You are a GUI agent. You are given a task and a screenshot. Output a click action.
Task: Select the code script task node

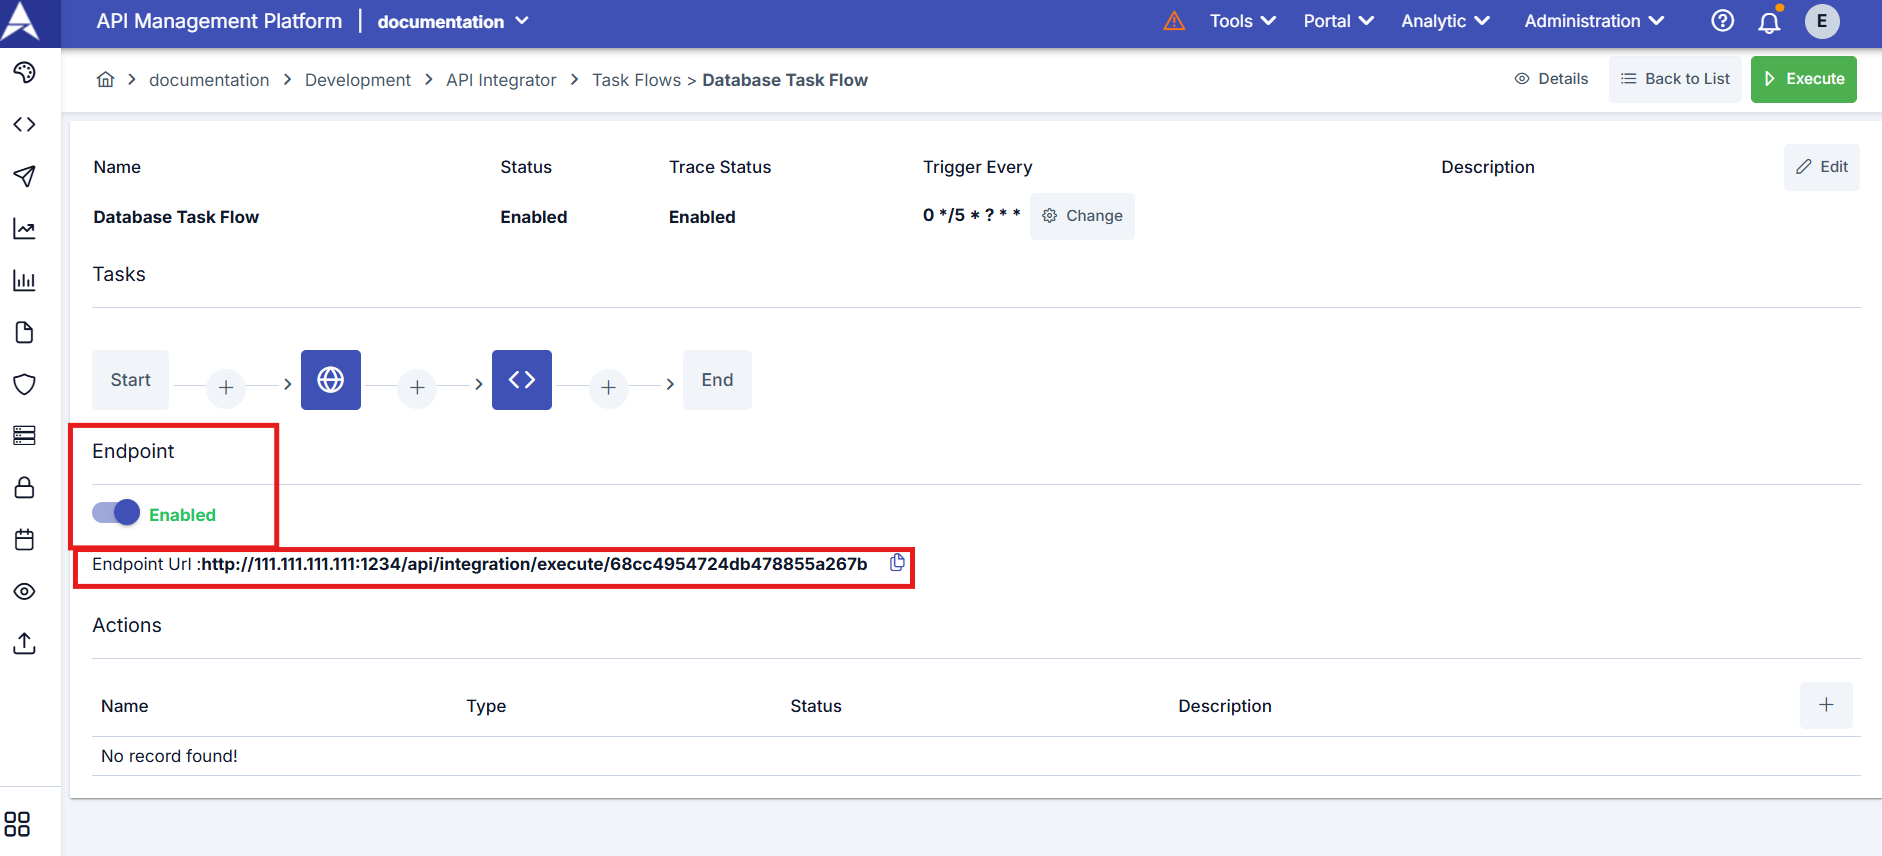522,380
